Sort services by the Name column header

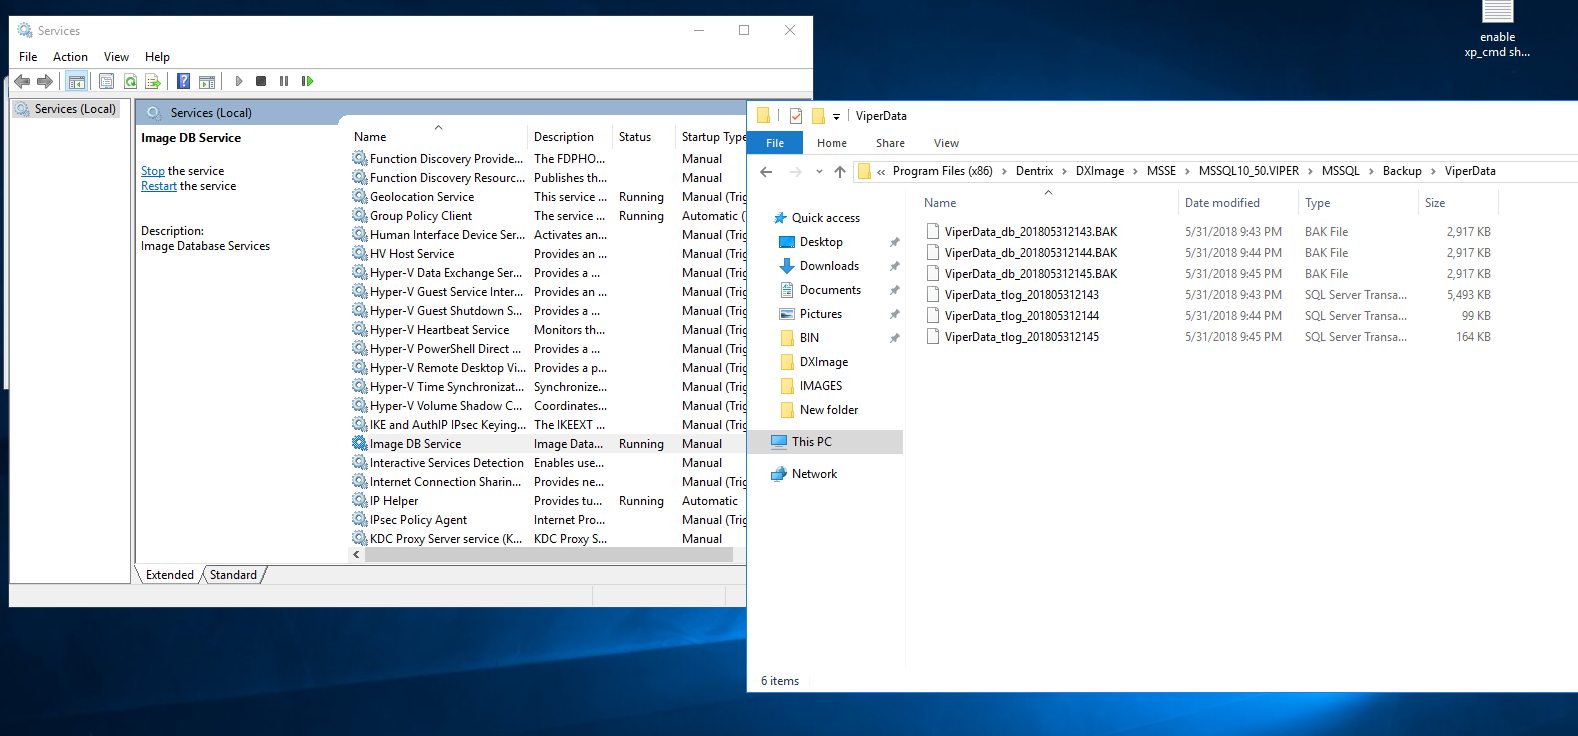click(x=437, y=137)
